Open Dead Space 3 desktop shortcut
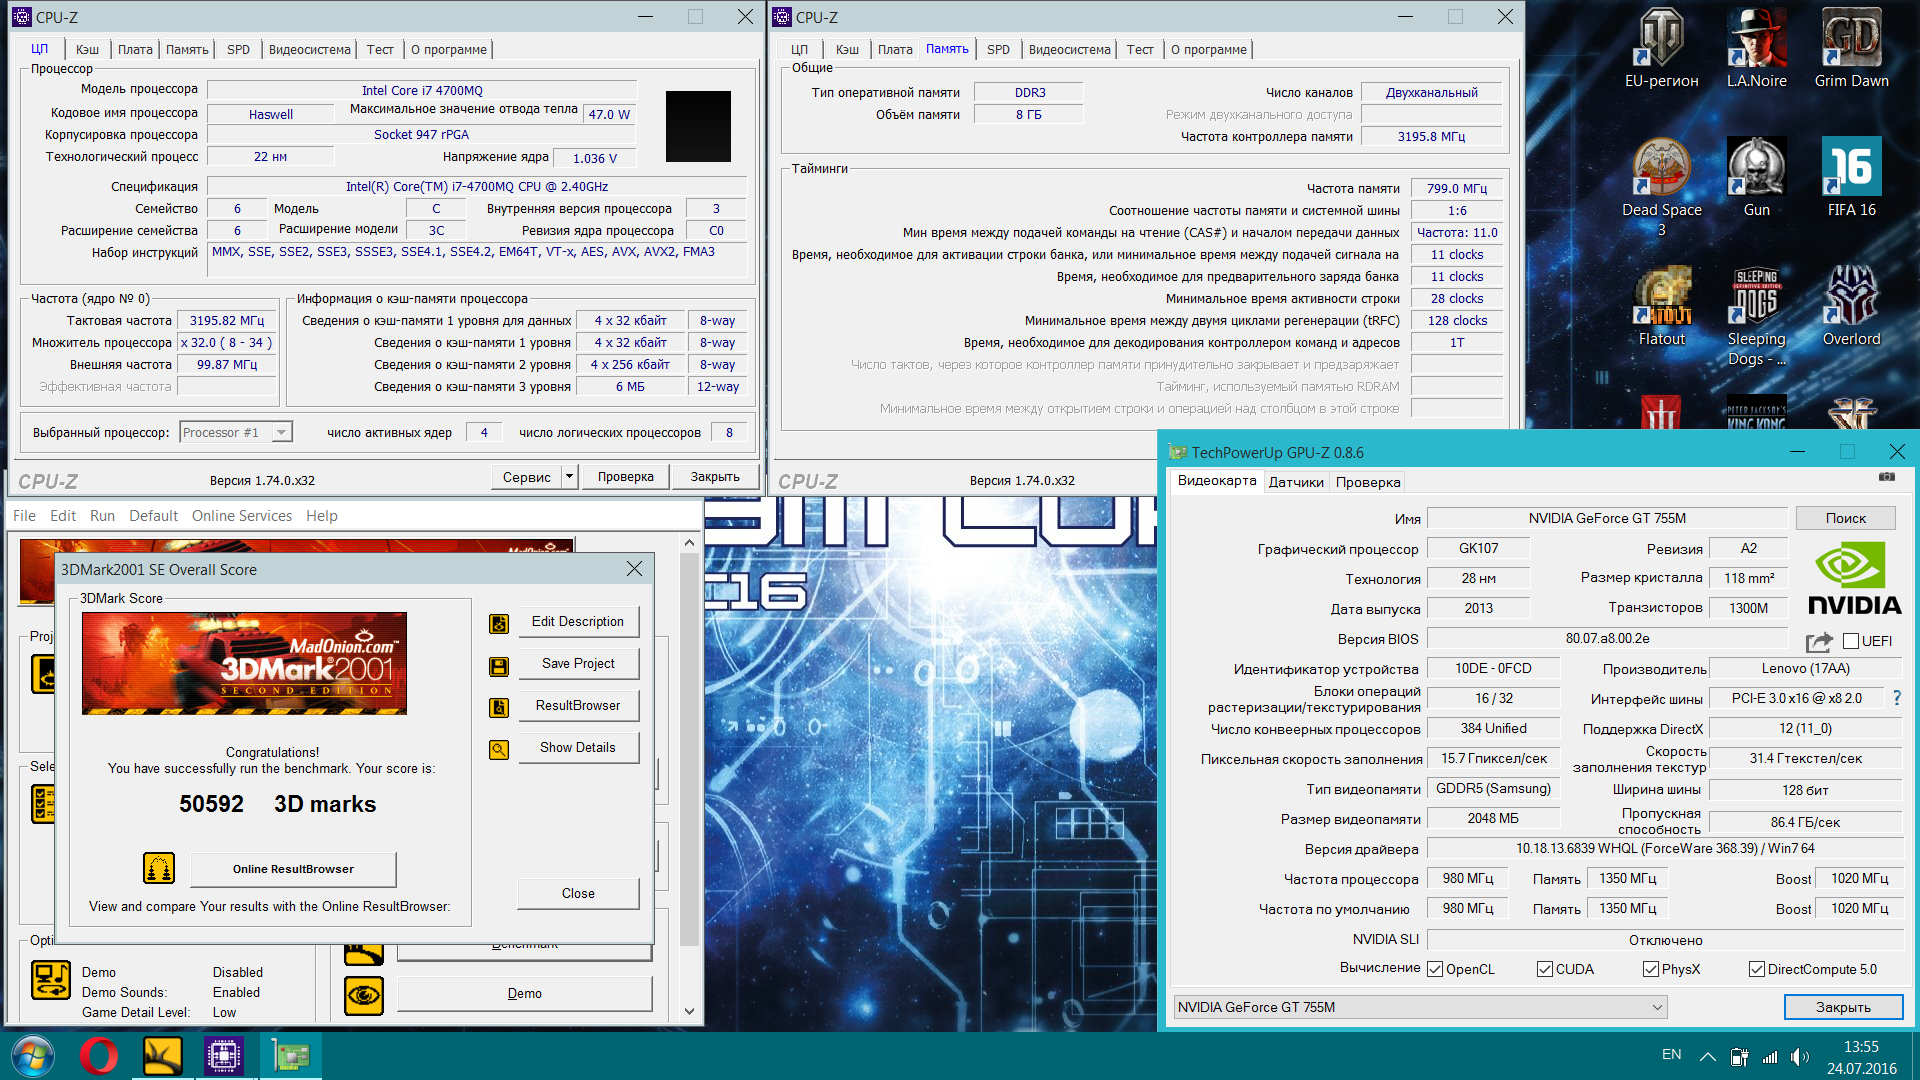The image size is (1920, 1080). pyautogui.click(x=1661, y=186)
